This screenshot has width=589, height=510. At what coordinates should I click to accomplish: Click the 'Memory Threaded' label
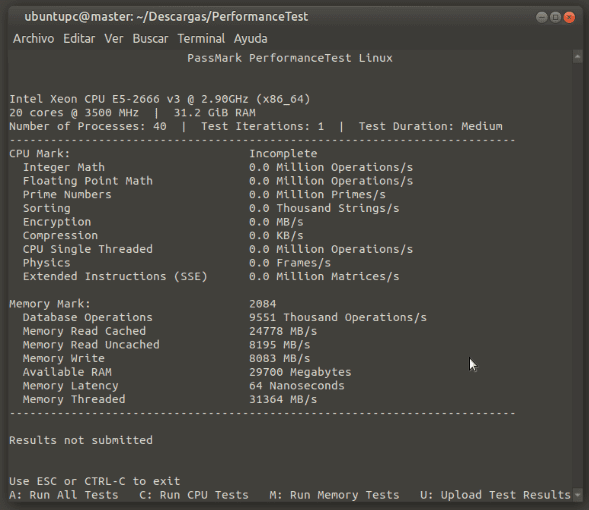[74, 400]
